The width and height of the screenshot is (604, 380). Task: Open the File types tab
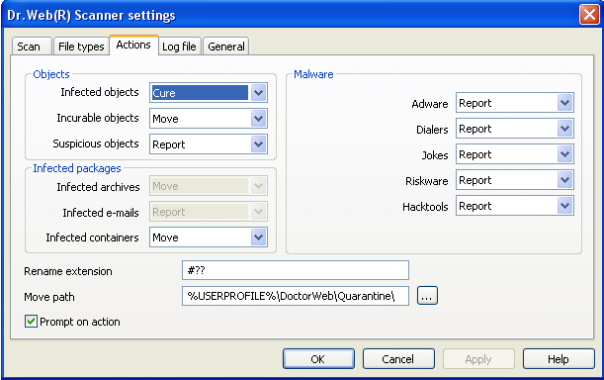point(81,46)
